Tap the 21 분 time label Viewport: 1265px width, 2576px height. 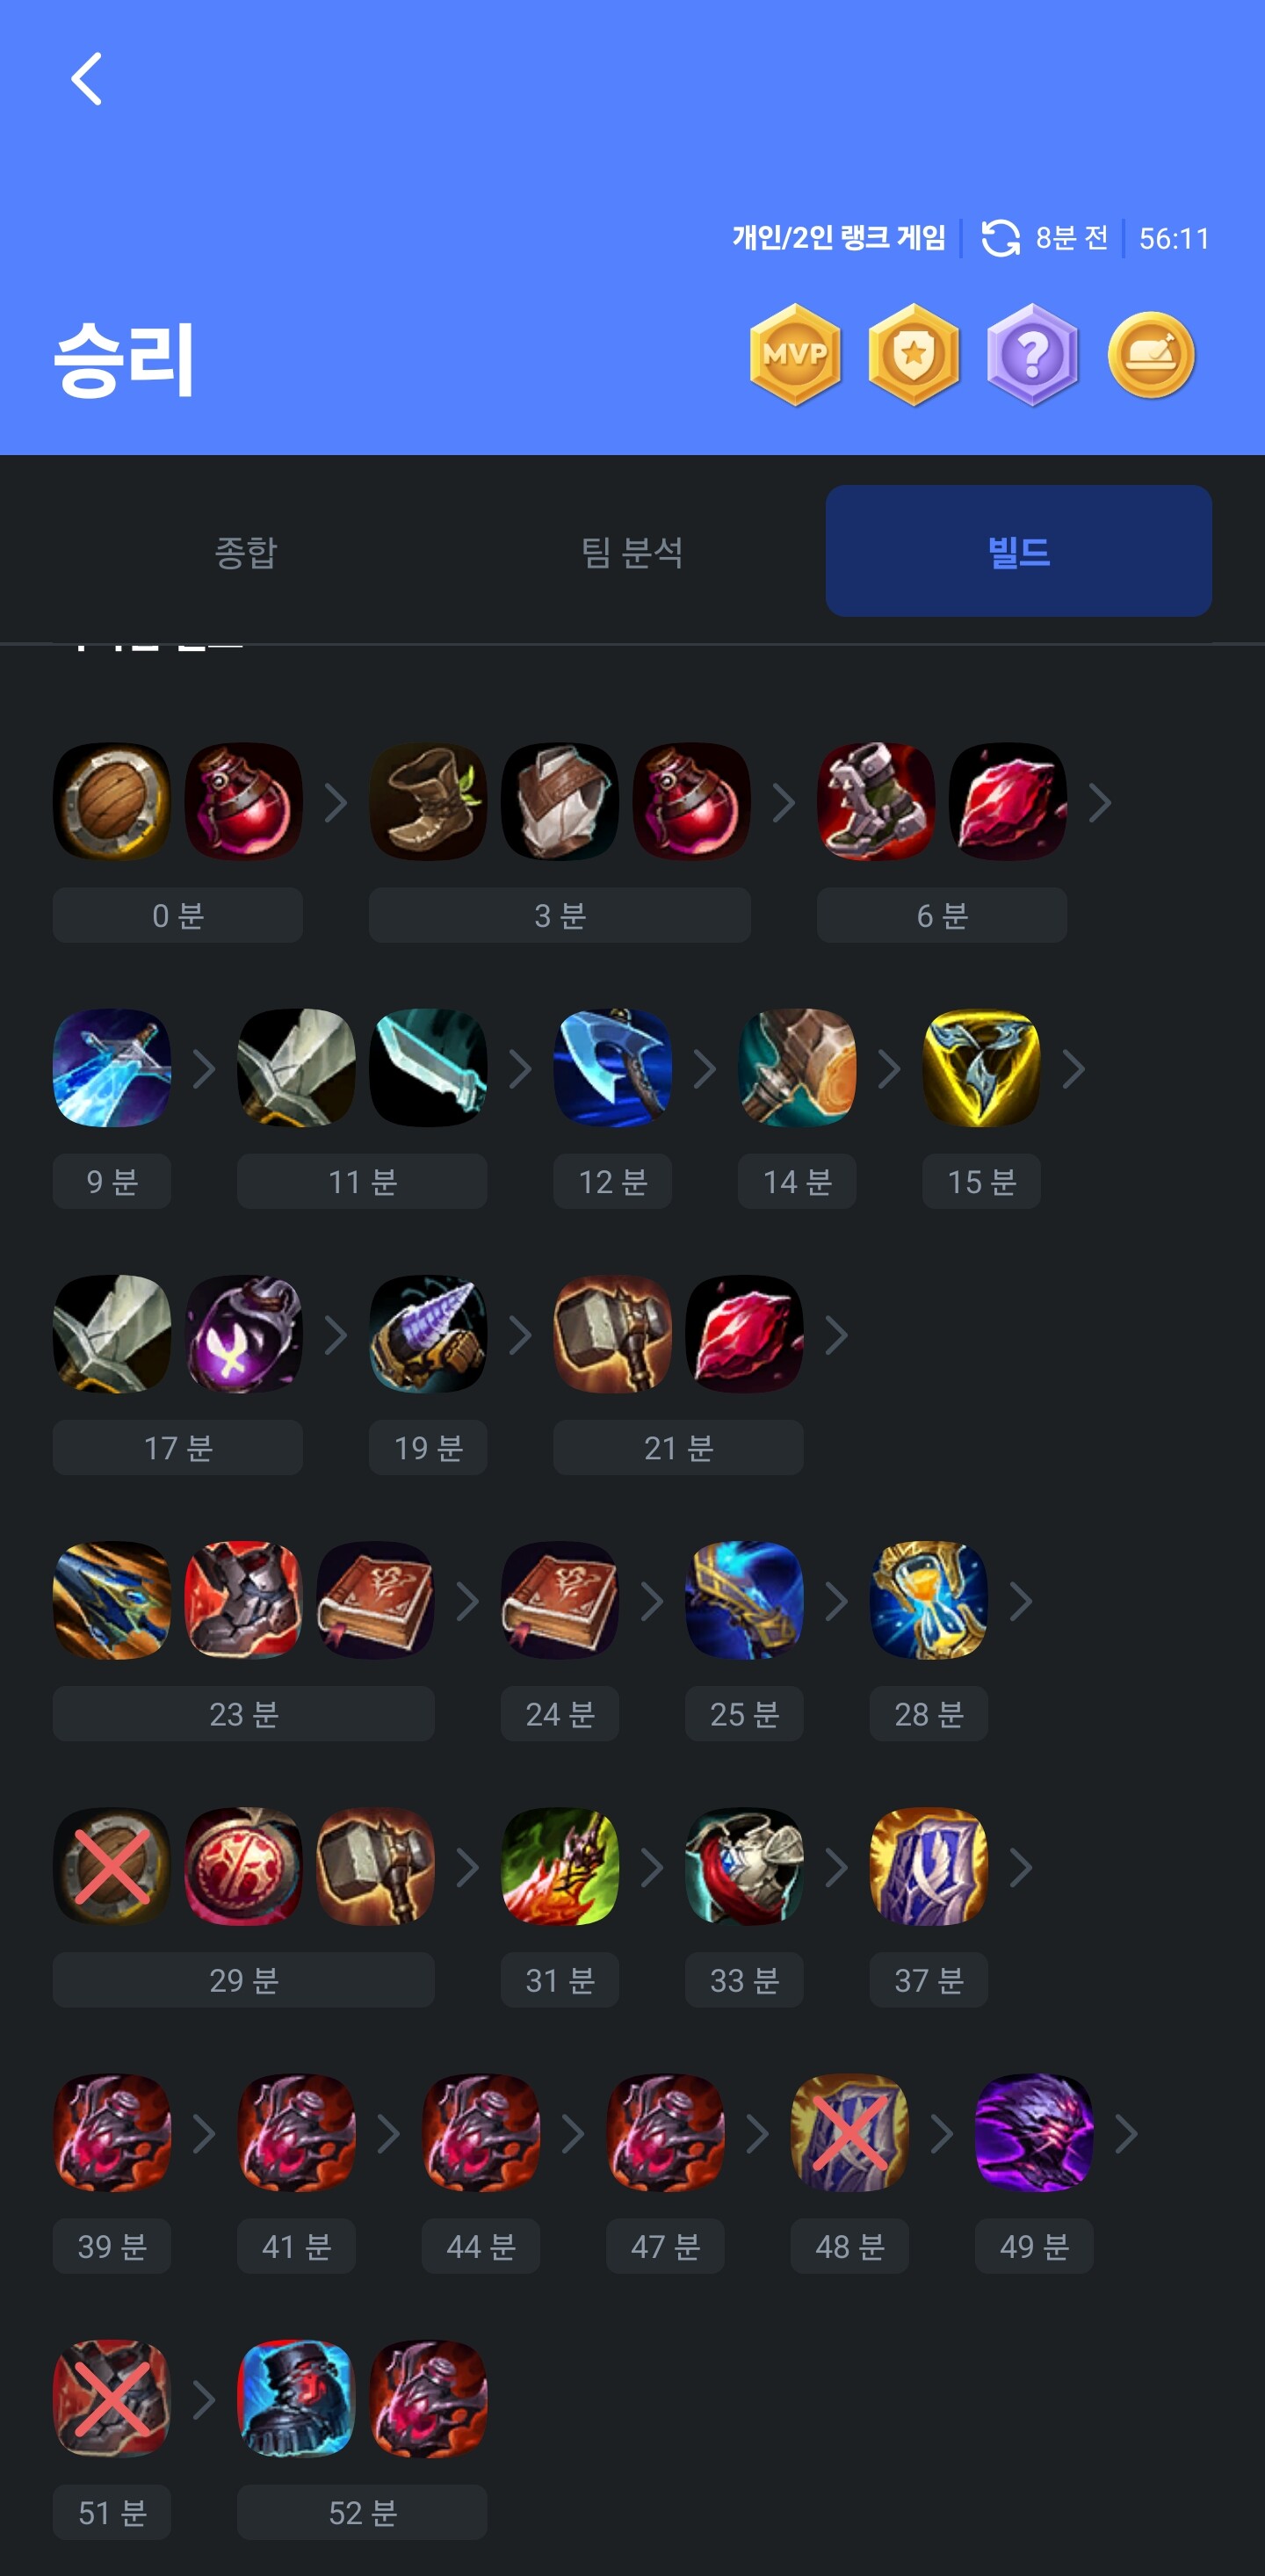pyautogui.click(x=678, y=1447)
